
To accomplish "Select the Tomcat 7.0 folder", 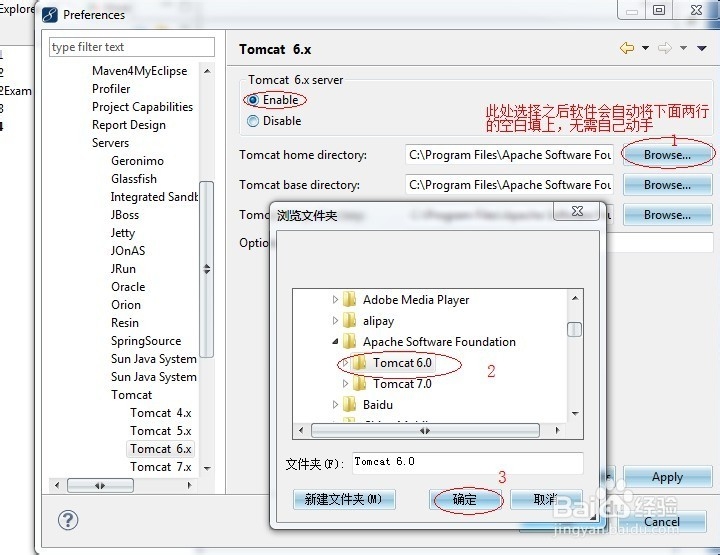I will click(x=402, y=384).
